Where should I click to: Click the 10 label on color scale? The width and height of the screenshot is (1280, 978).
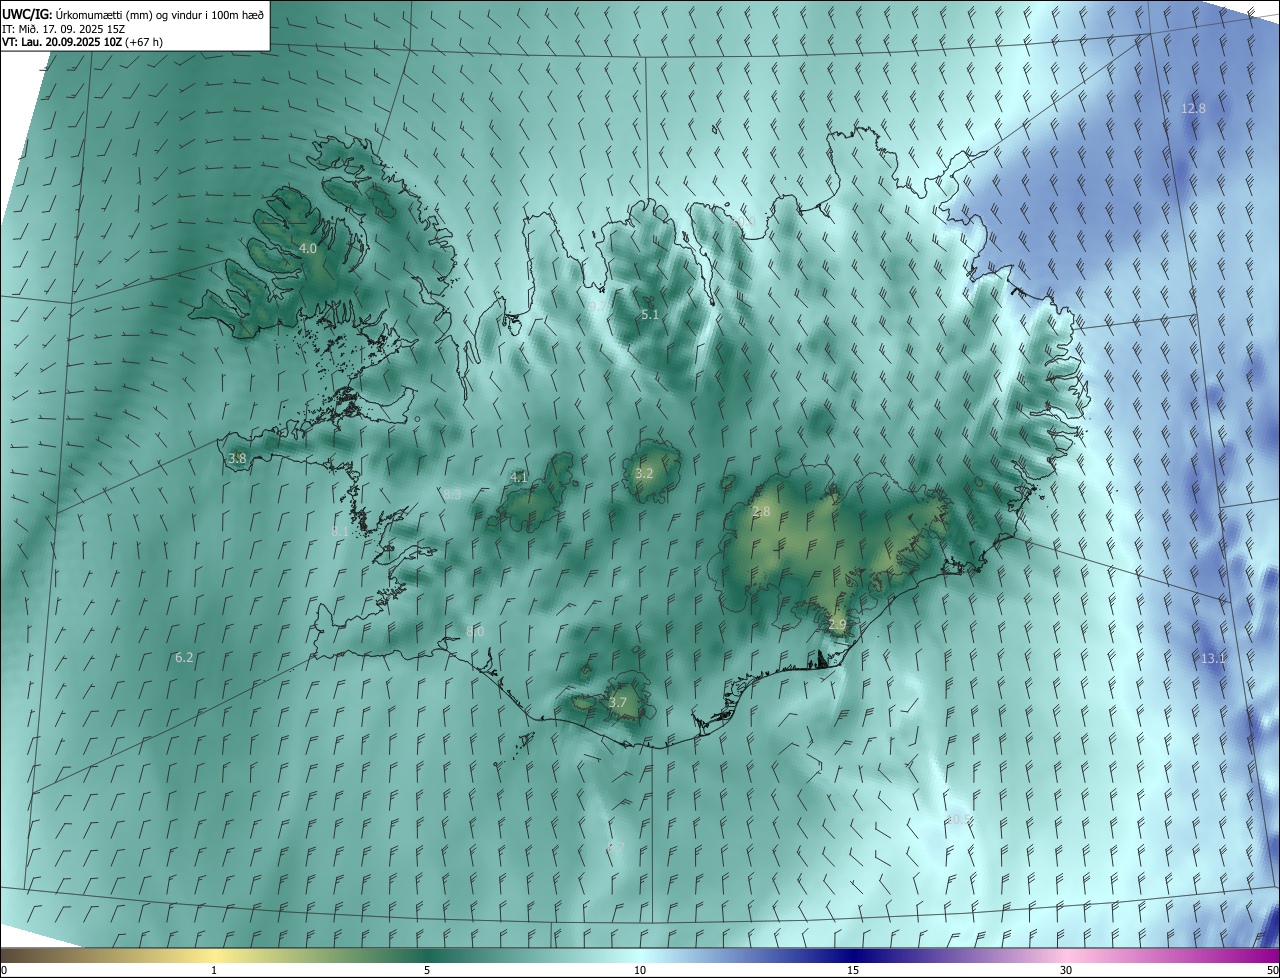(640, 970)
